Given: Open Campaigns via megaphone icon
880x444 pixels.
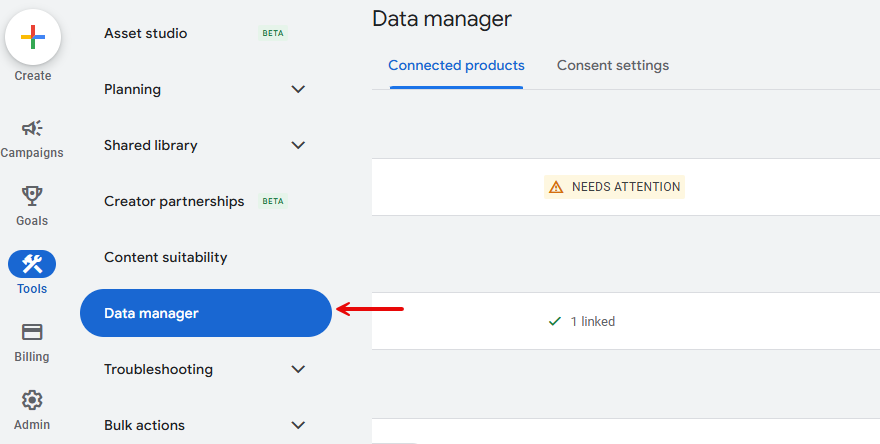Looking at the screenshot, I should [x=32, y=128].
